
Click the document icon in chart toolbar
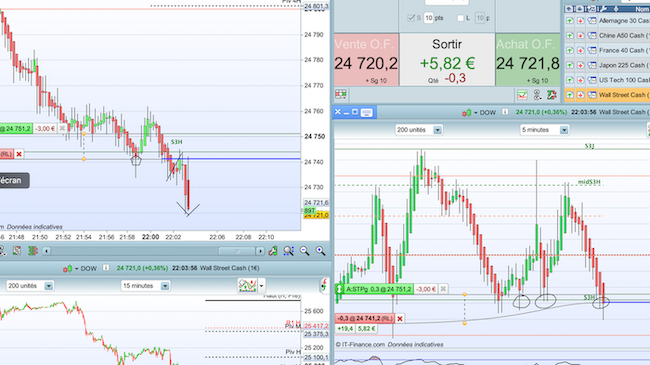[17, 251]
